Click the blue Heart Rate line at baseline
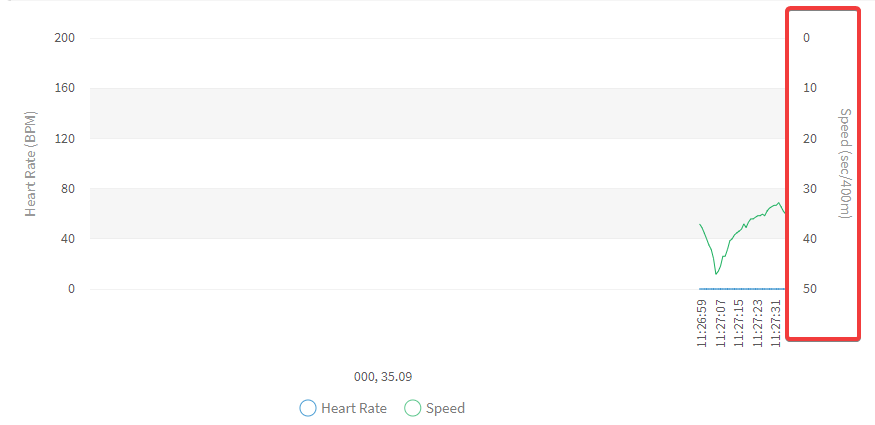The image size is (875, 425). tap(740, 289)
